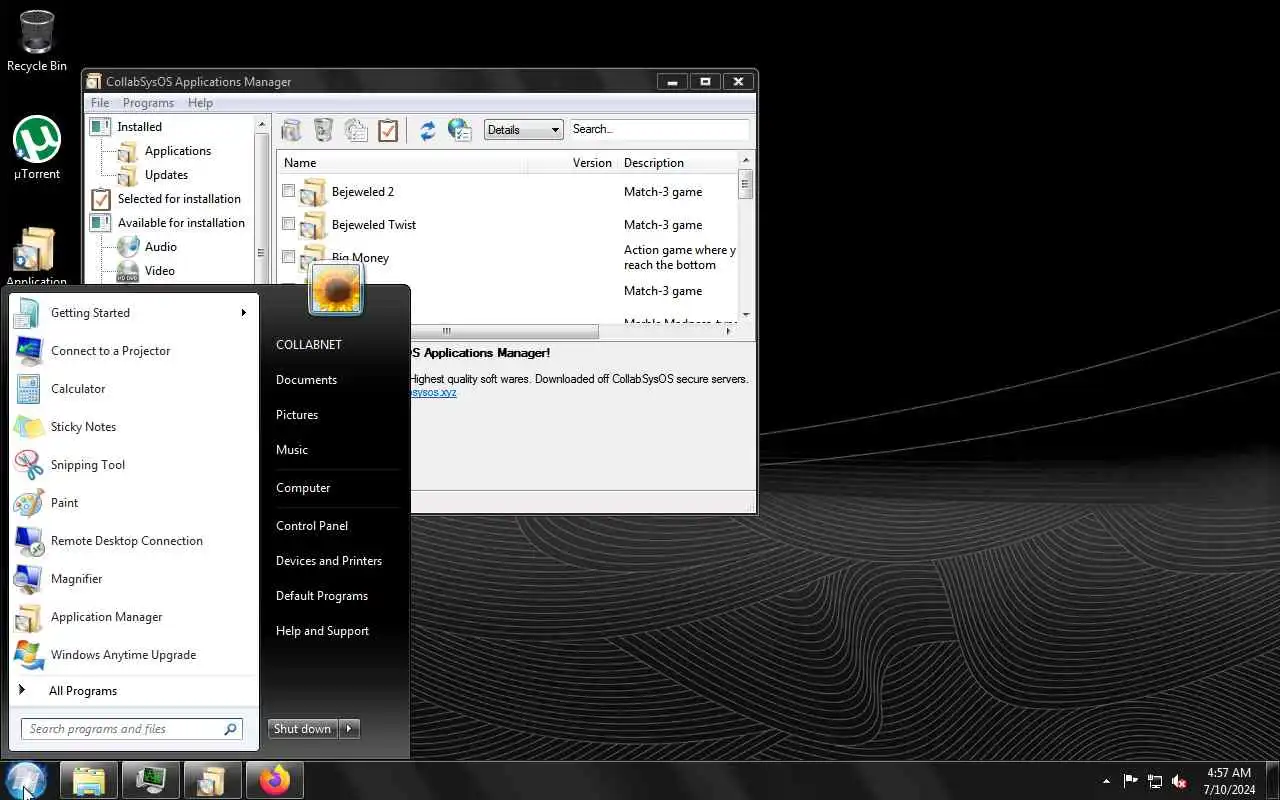Click the gears and list toolbar icon
The width and height of the screenshot is (1280, 800).
(x=356, y=129)
